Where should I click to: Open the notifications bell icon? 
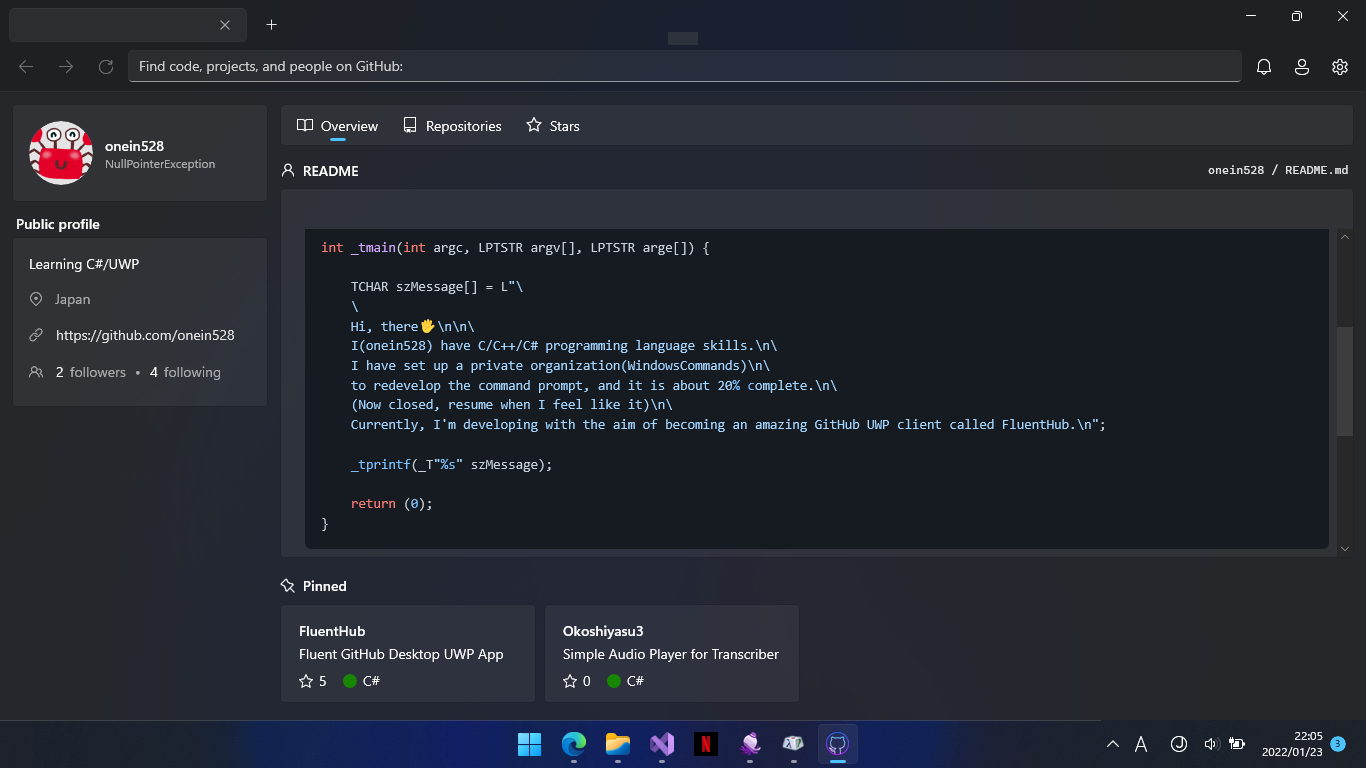coord(1263,66)
